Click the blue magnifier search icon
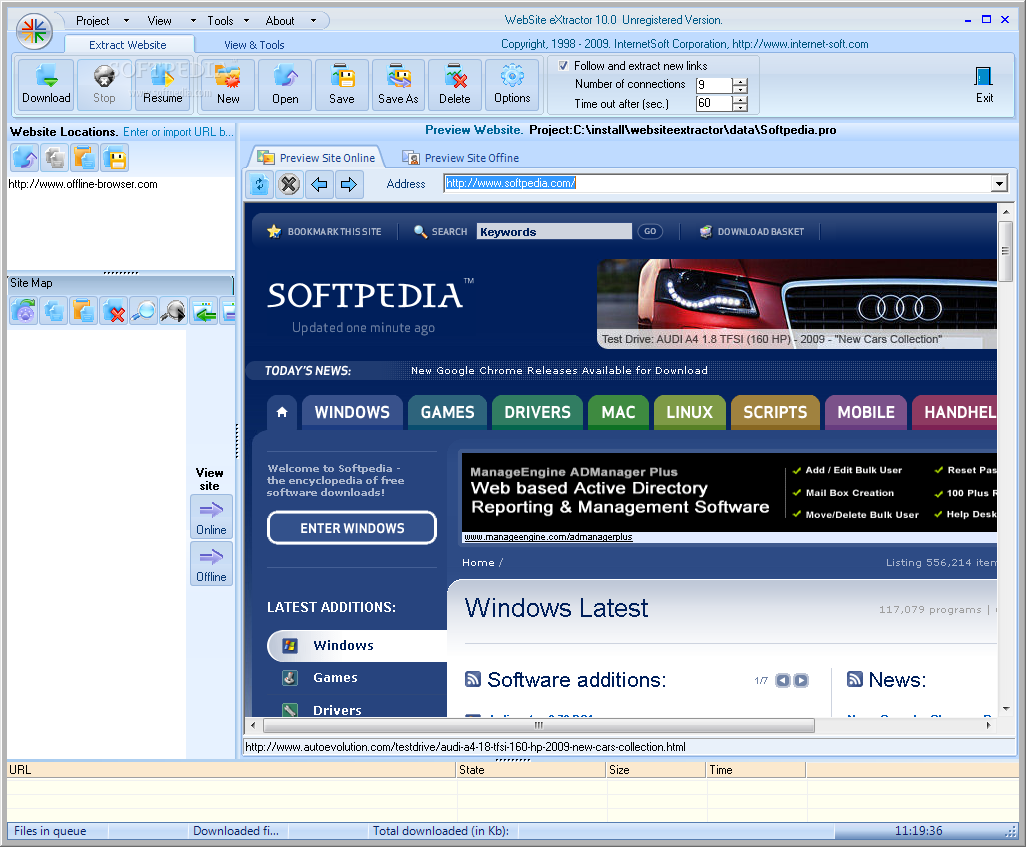Viewport: 1026px width, 847px height. tap(143, 311)
